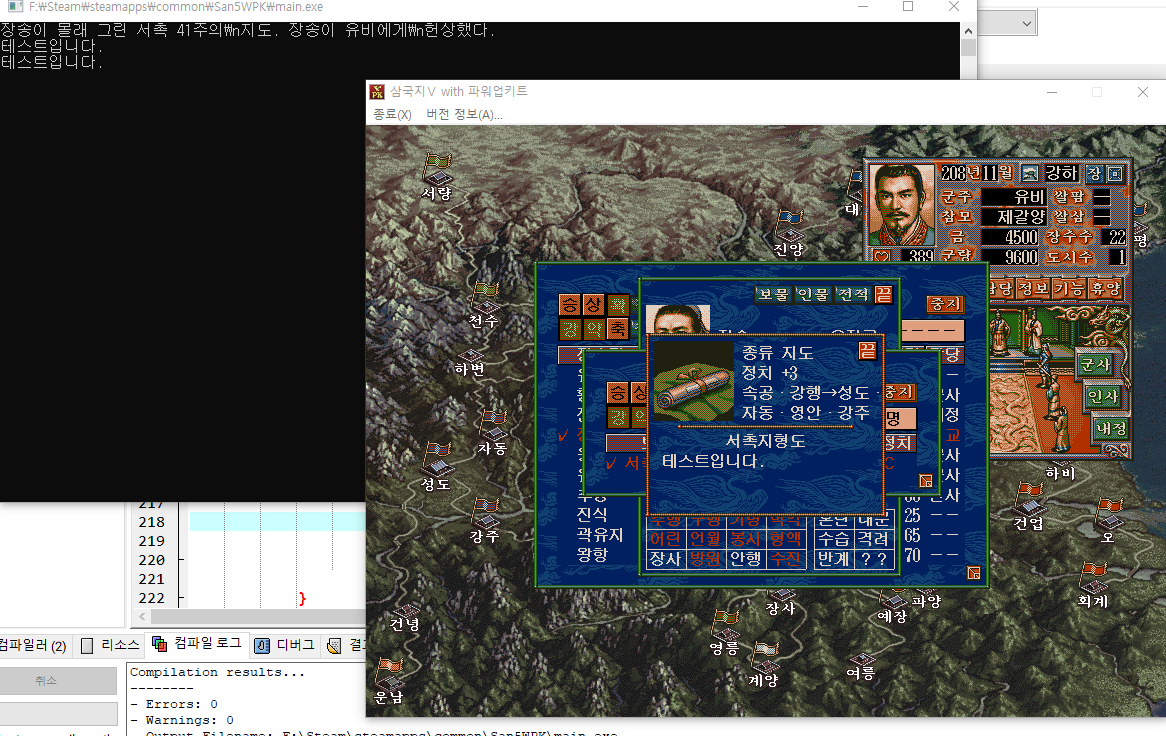
Task: Click the square map icon beside 장
Action: pyautogui.click(x=1115, y=173)
